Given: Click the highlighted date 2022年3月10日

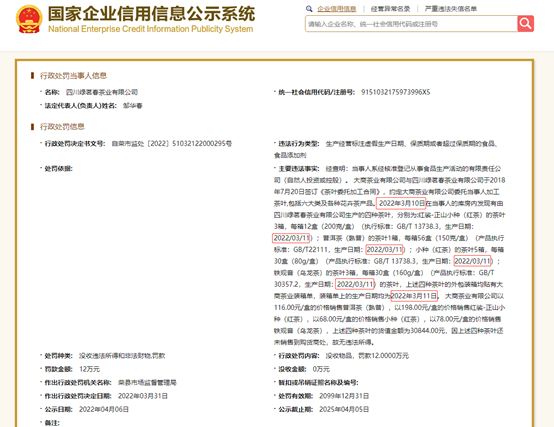Looking at the screenshot, I should coord(402,203).
